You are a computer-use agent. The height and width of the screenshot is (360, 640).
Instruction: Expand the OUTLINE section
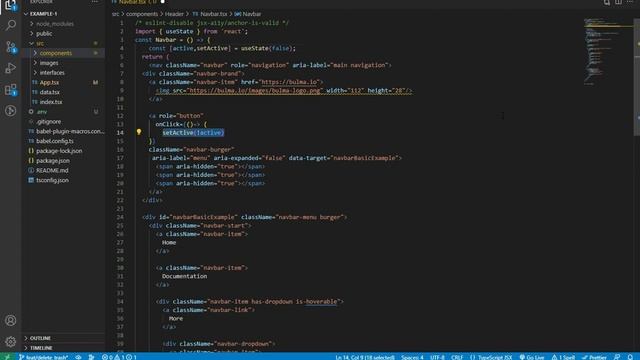coord(63,338)
